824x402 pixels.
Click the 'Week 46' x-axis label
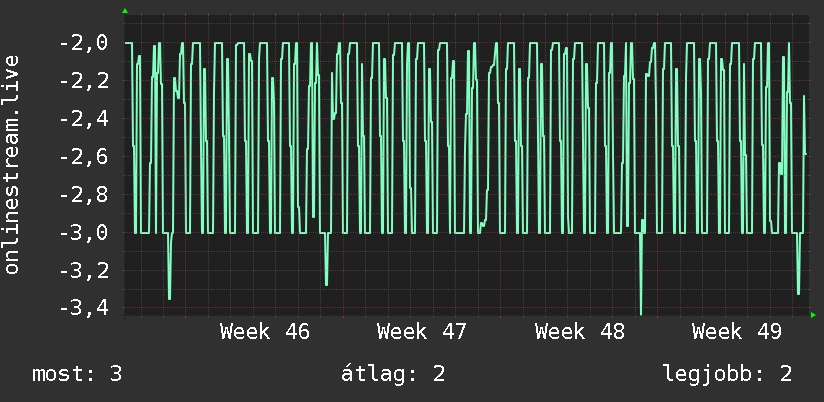coord(265,332)
